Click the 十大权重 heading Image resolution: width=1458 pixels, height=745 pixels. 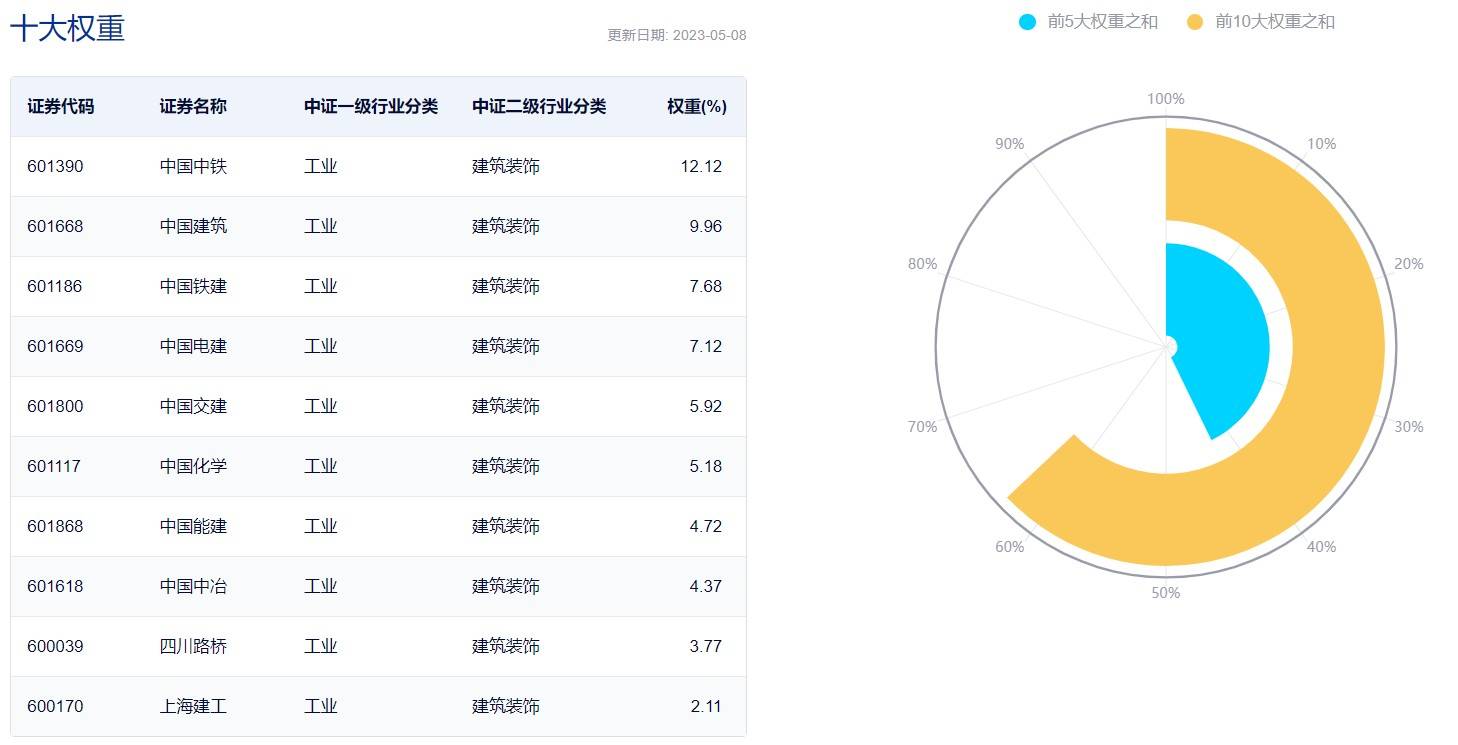(x=67, y=28)
